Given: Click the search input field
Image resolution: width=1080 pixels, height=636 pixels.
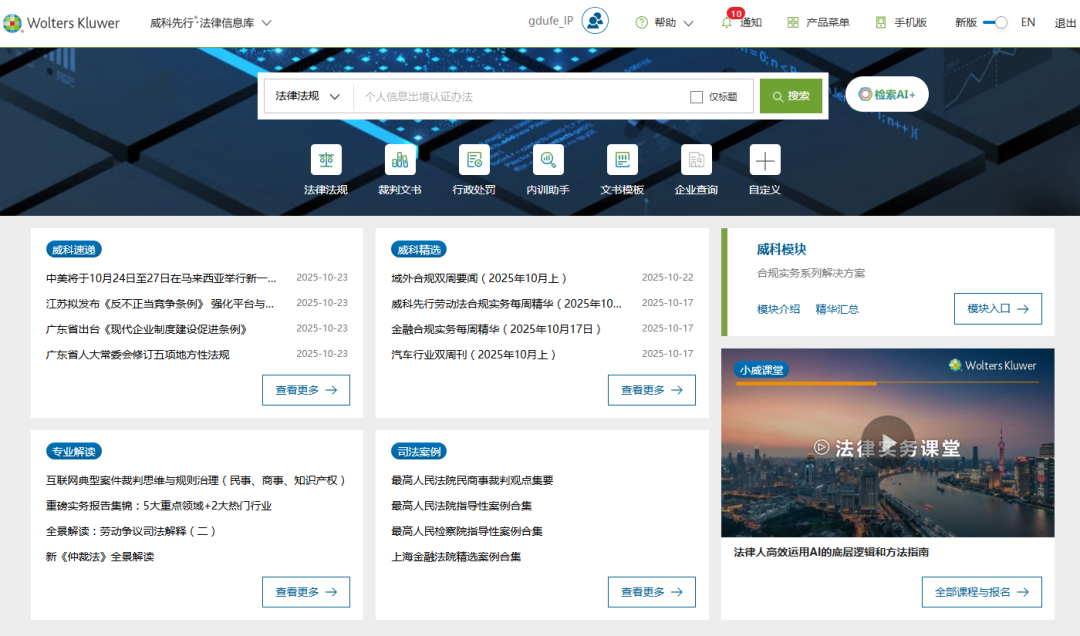Looking at the screenshot, I should (521, 96).
